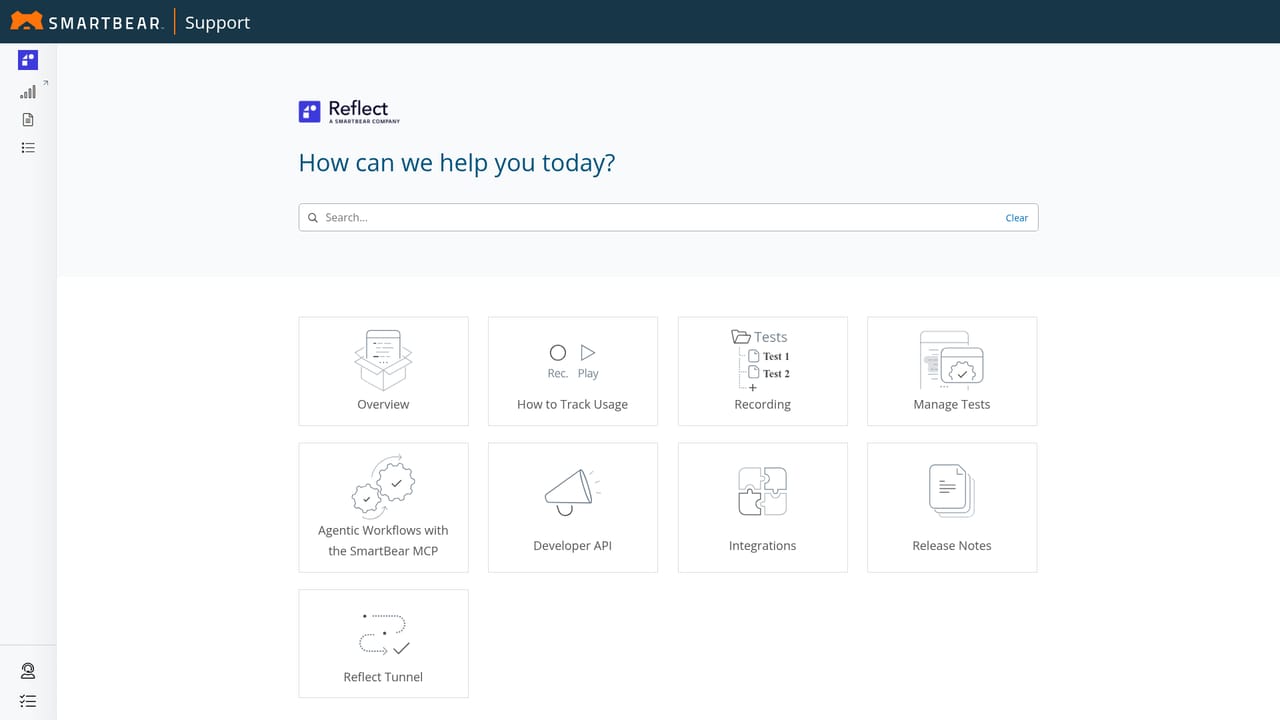Clear the search field with Clear link
This screenshot has height=720, width=1280.
1016,217
